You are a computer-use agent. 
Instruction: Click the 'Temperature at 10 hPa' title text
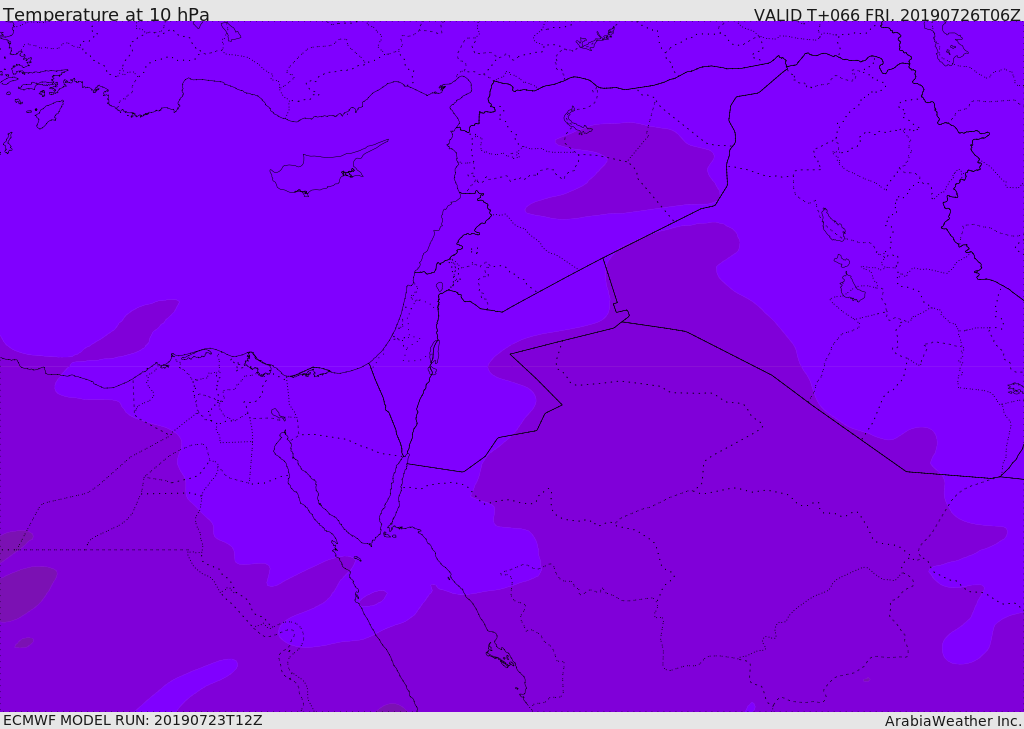click(x=106, y=14)
